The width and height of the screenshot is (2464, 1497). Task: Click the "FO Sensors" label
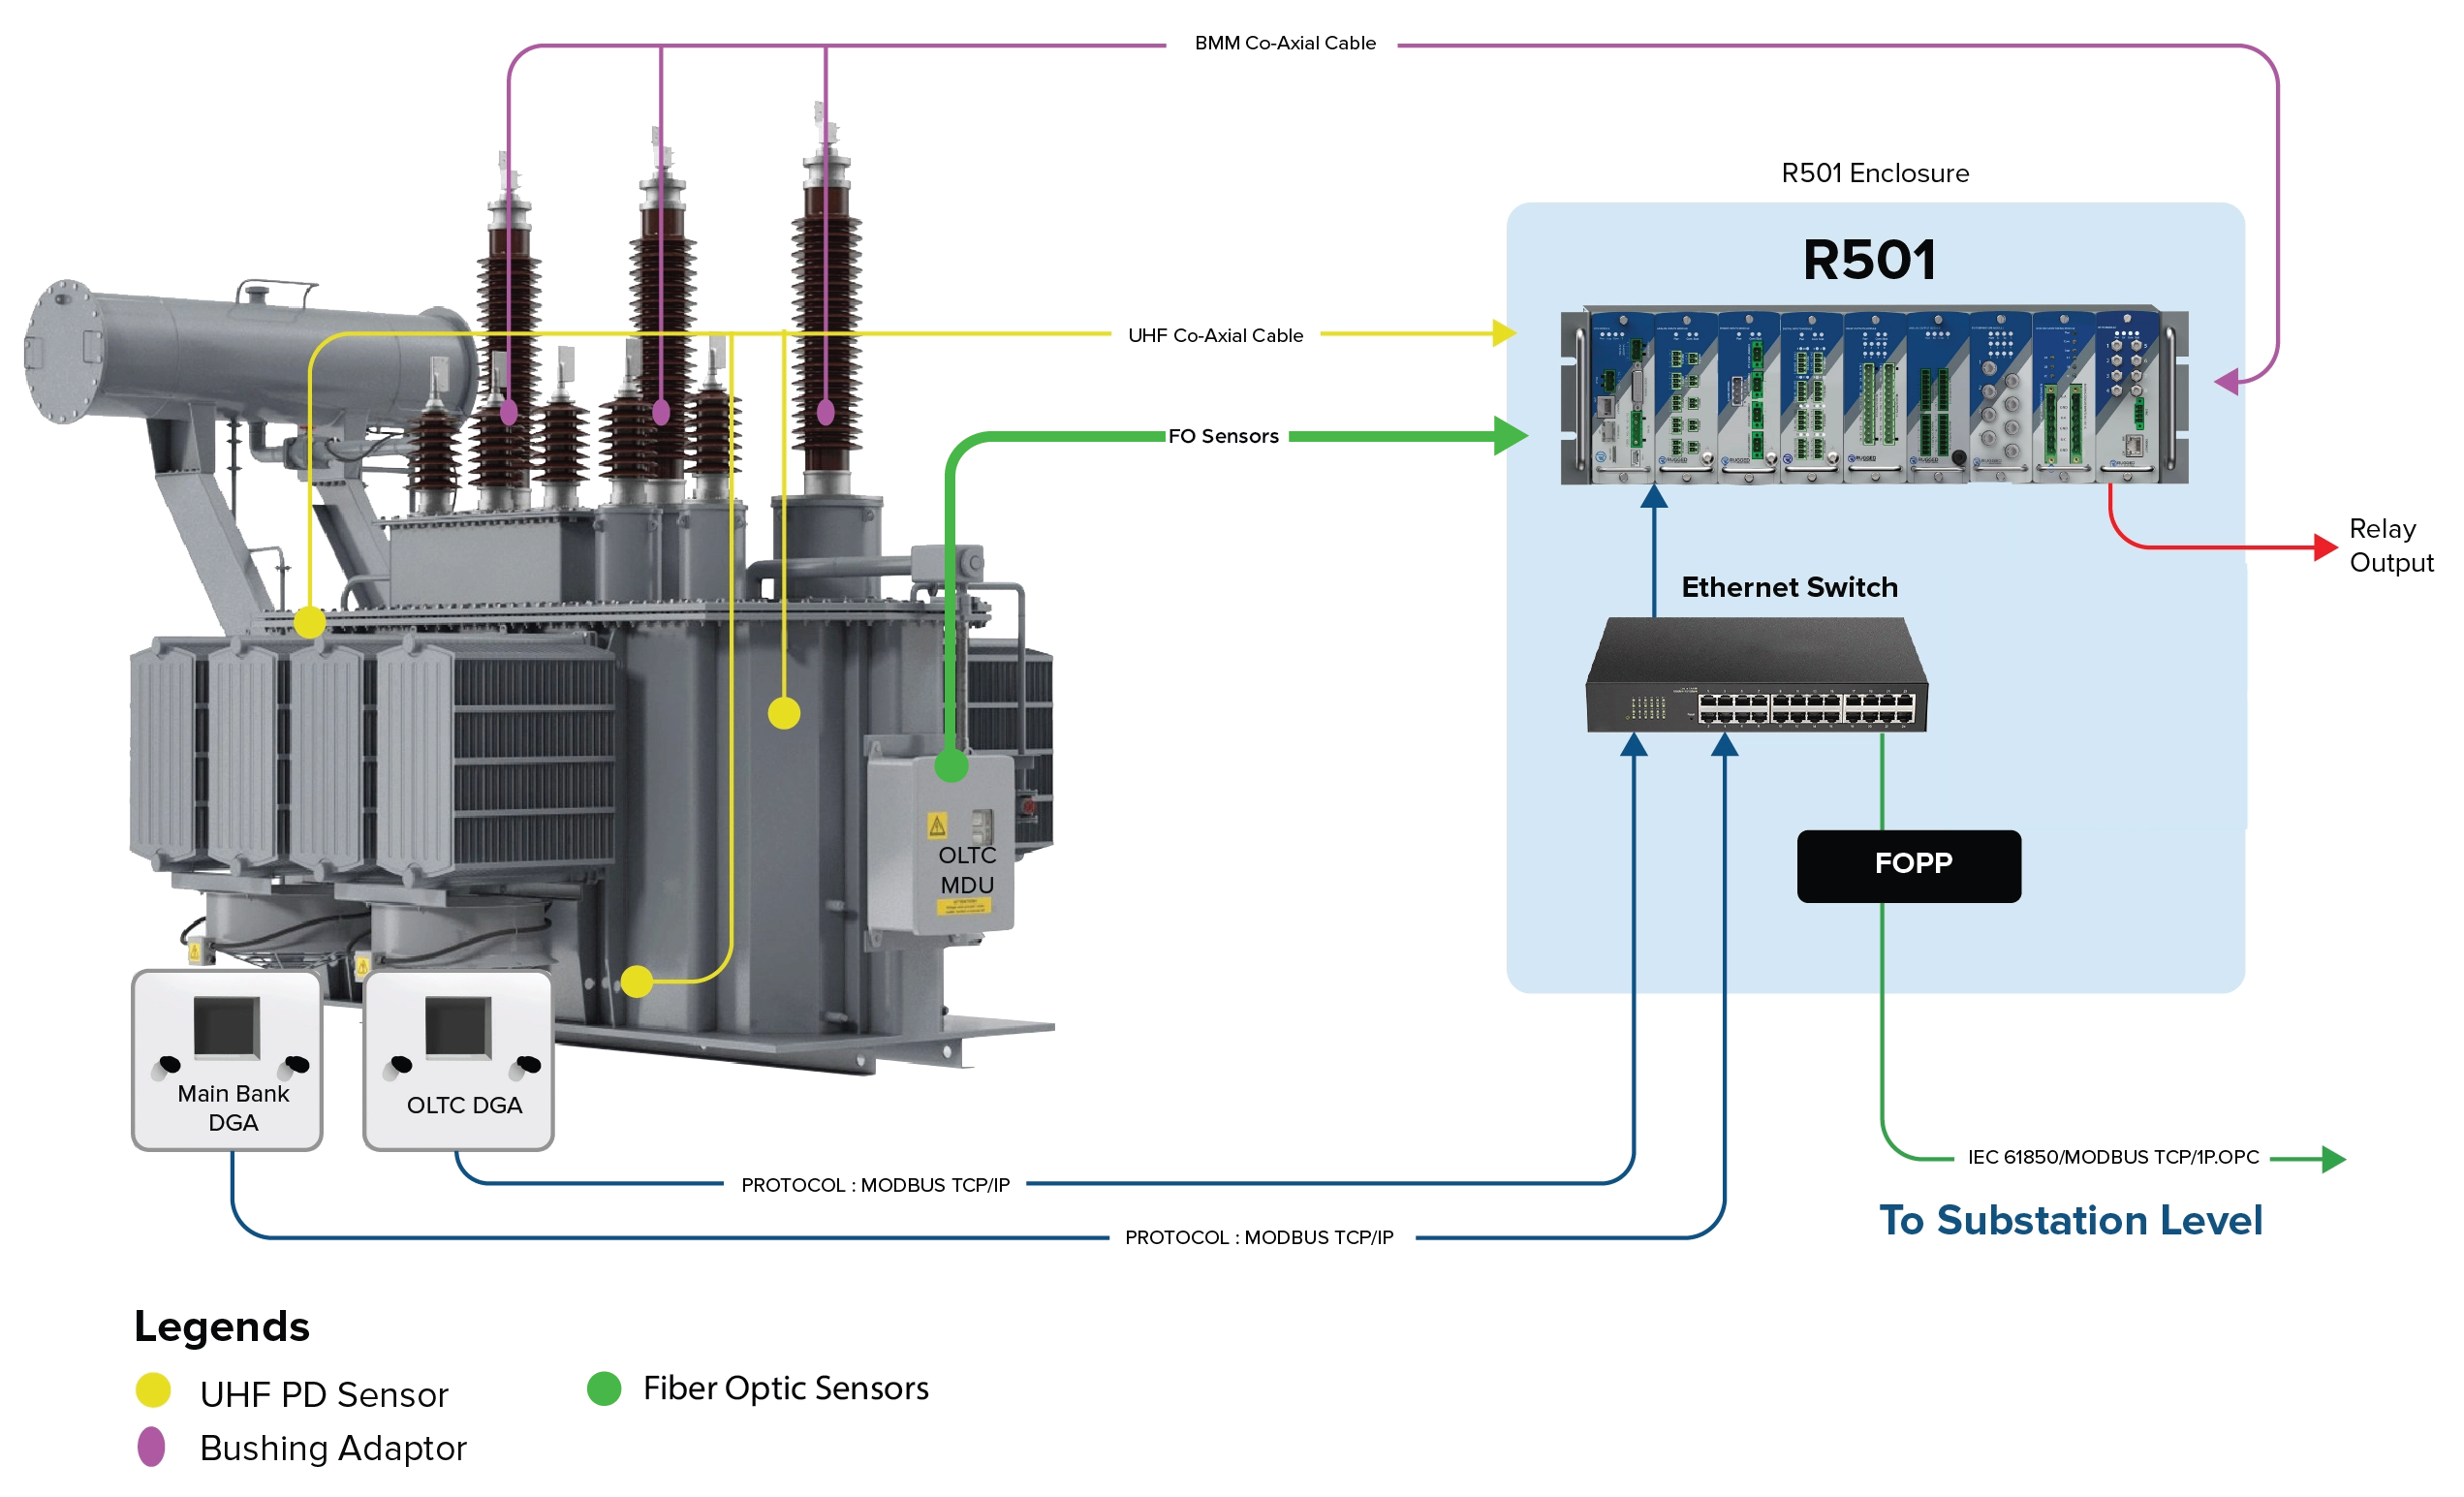tap(1223, 436)
